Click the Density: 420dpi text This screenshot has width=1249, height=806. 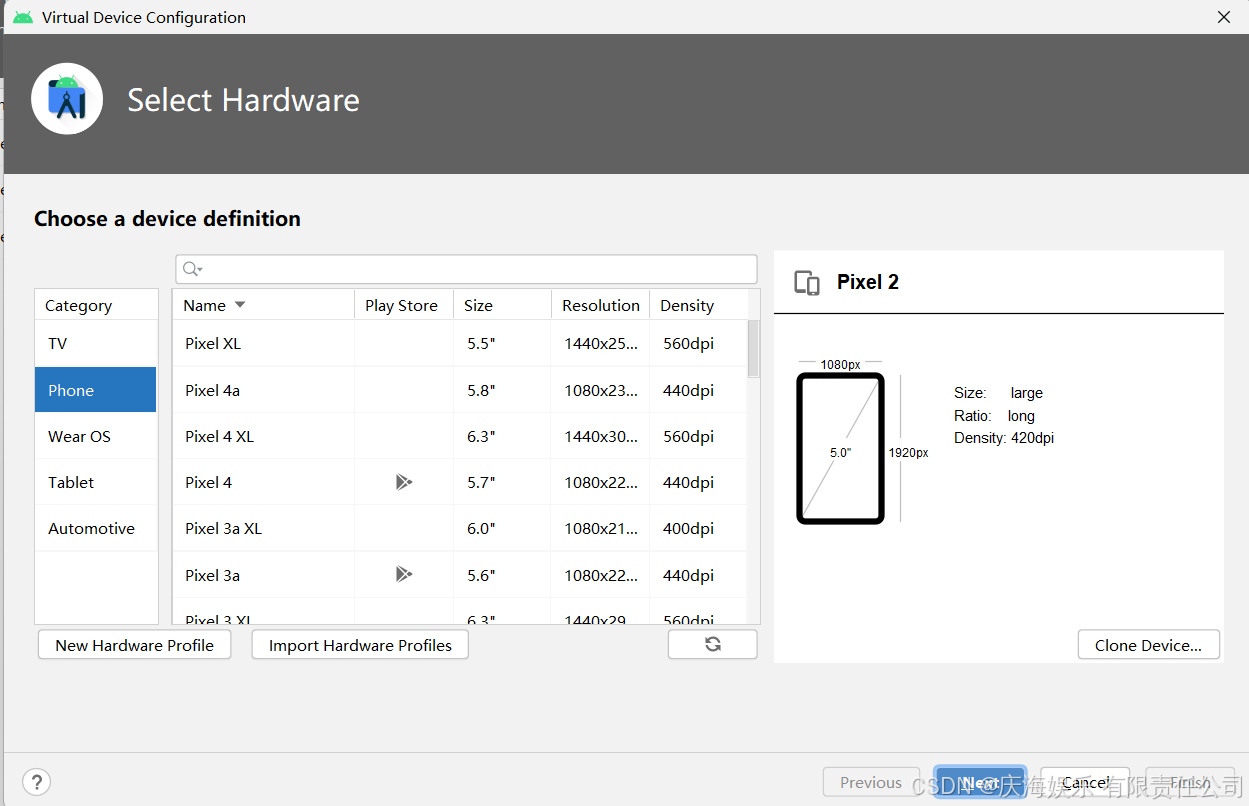(x=1004, y=438)
